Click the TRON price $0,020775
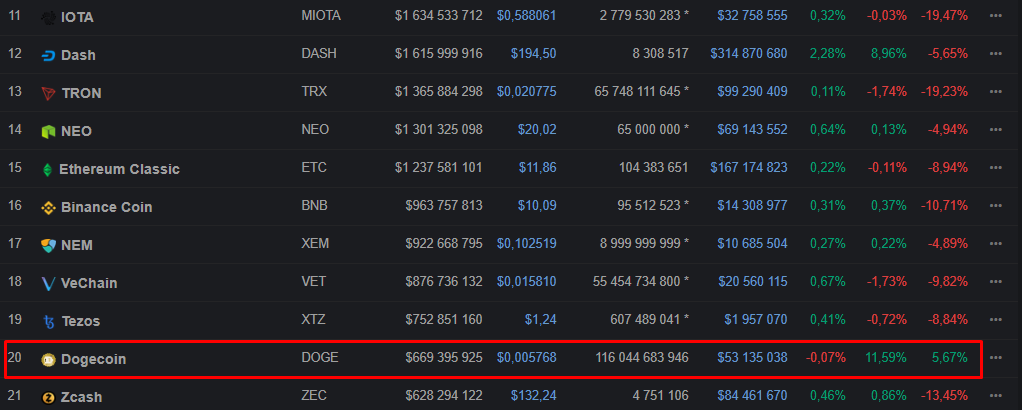This screenshot has height=410, width=1022. pyautogui.click(x=527, y=91)
